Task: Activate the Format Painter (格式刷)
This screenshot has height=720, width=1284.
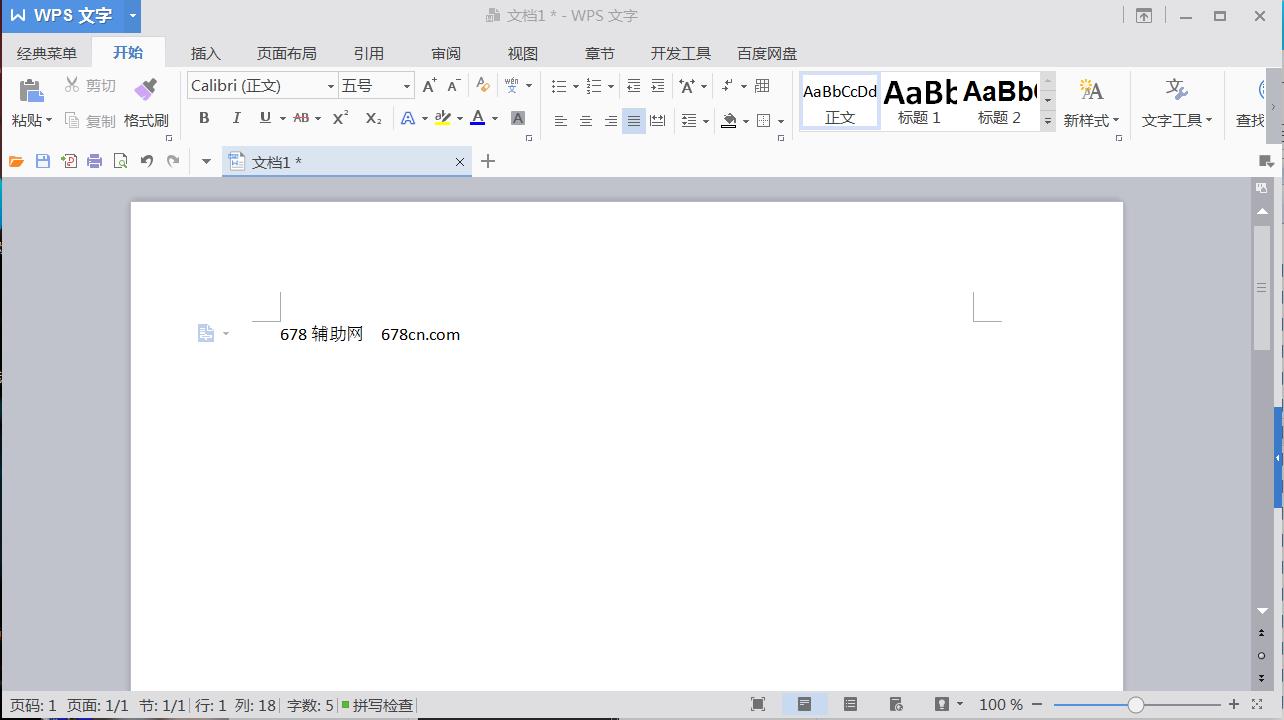Action: [x=146, y=103]
